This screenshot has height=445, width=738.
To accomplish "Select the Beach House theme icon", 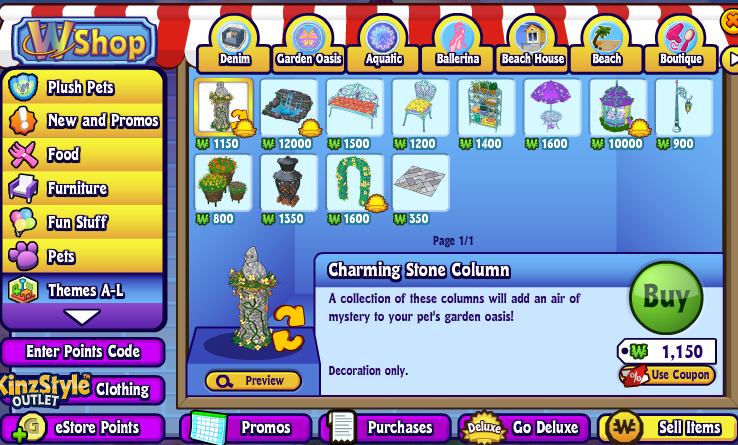I will pos(532,36).
